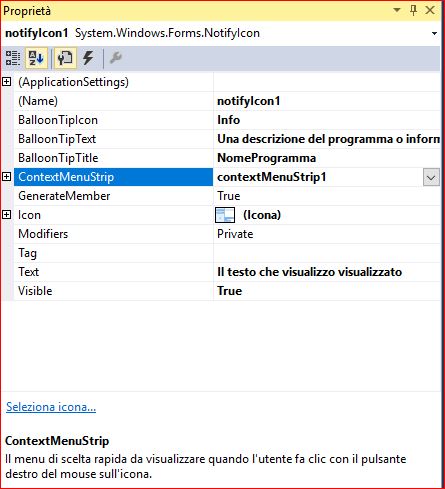Expand the (ApplicationSettings) node
The width and height of the screenshot is (445, 489).
pyautogui.click(x=7, y=82)
